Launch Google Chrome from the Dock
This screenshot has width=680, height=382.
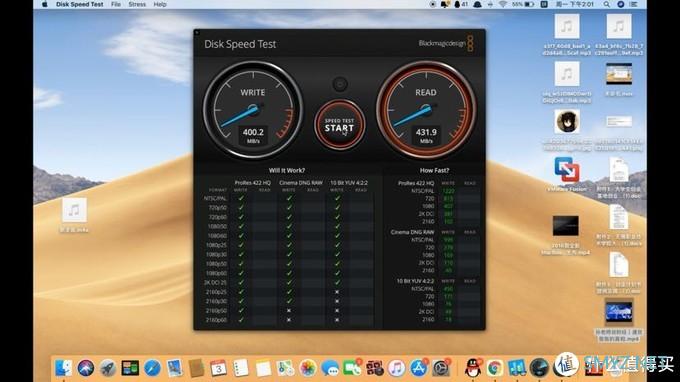495,368
